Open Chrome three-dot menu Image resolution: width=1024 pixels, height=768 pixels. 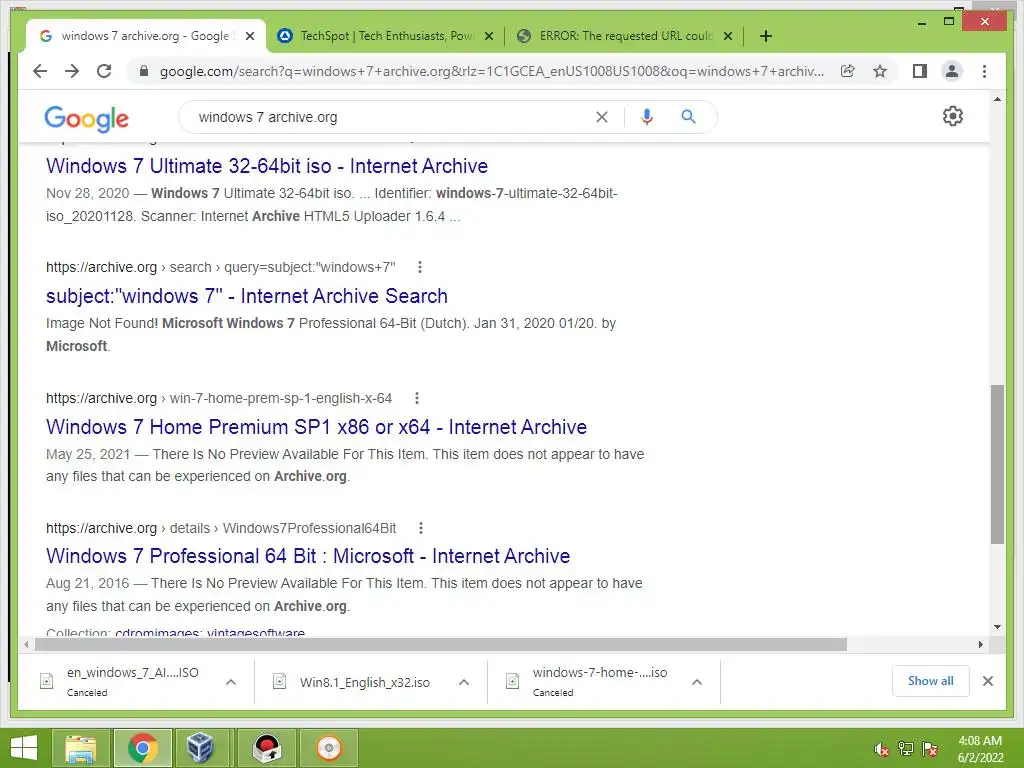[x=984, y=71]
